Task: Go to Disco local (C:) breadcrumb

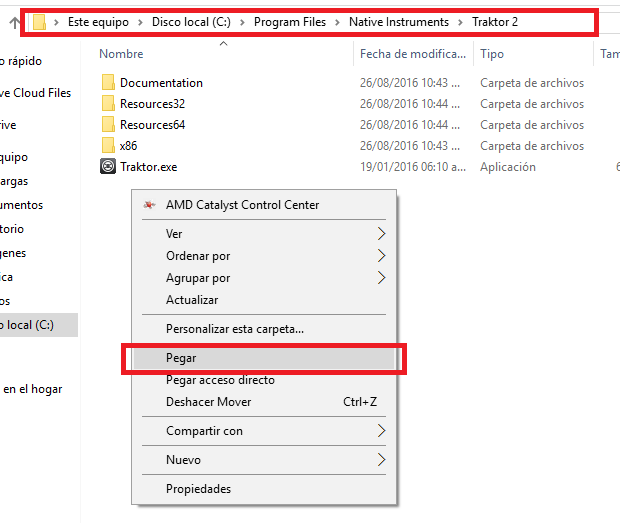Action: [x=191, y=22]
